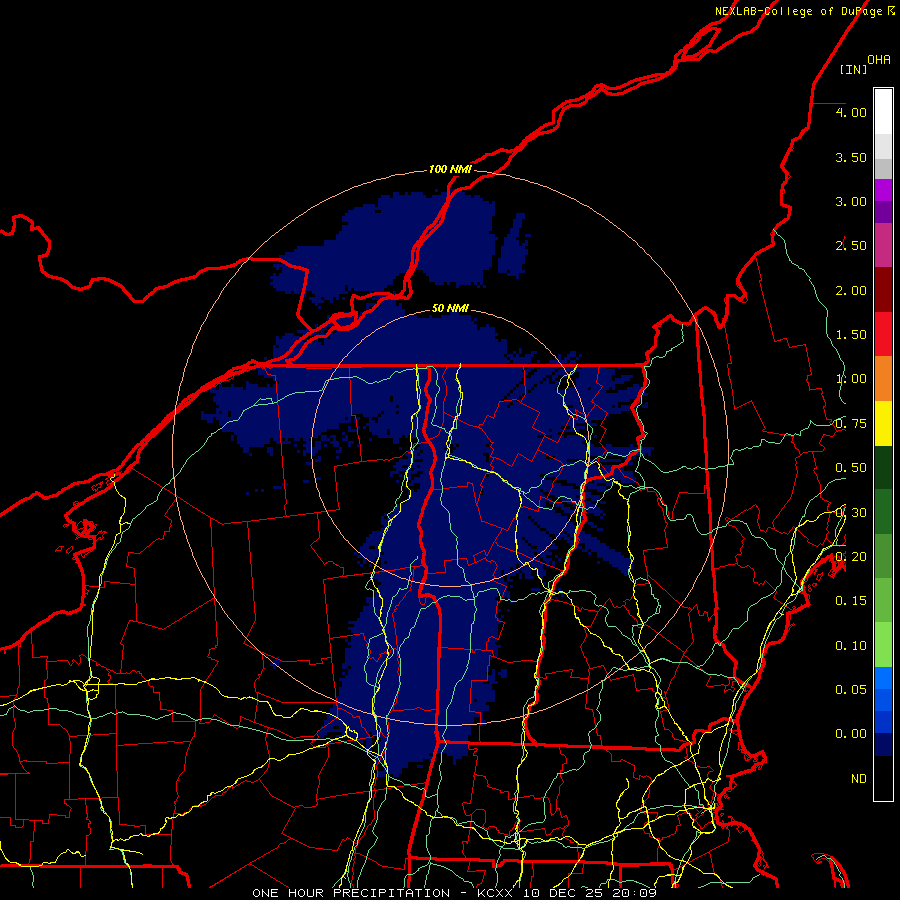Click the 10 DEC 25 date in caption
The height and width of the screenshot is (900, 900).
click(x=565, y=893)
